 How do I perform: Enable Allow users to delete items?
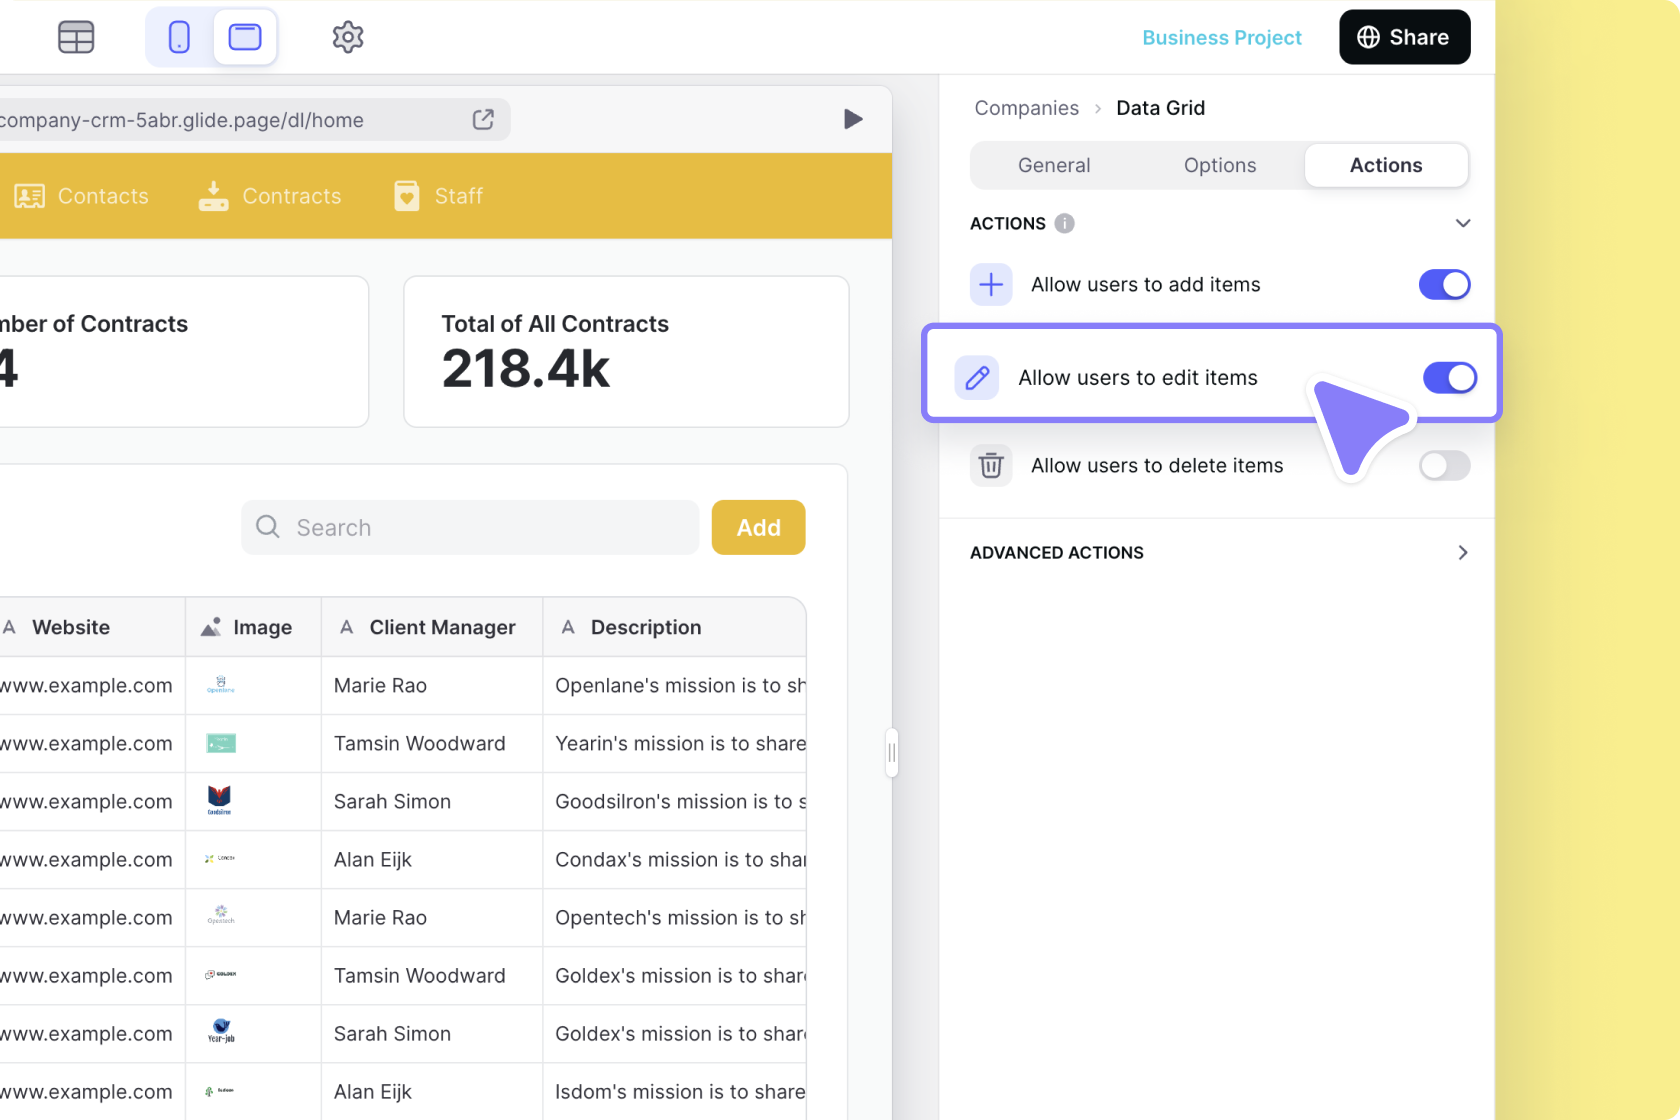point(1444,466)
